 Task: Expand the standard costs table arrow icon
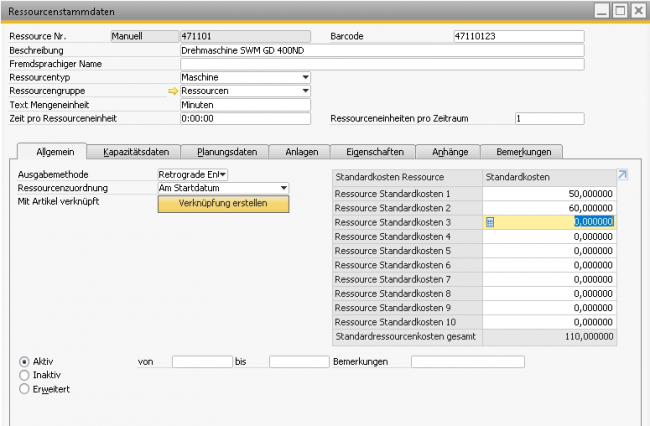click(622, 174)
